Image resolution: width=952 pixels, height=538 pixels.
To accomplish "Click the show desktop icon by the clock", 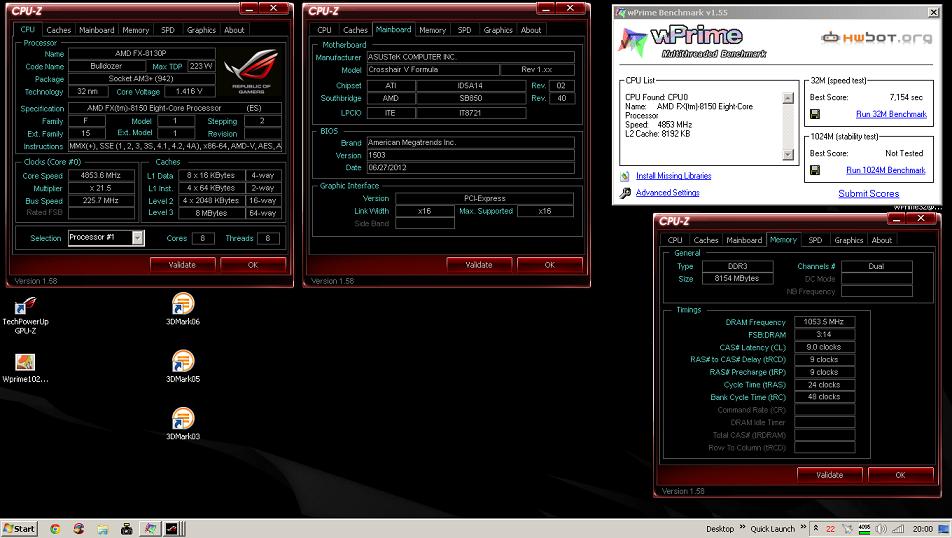I will click(x=945, y=529).
